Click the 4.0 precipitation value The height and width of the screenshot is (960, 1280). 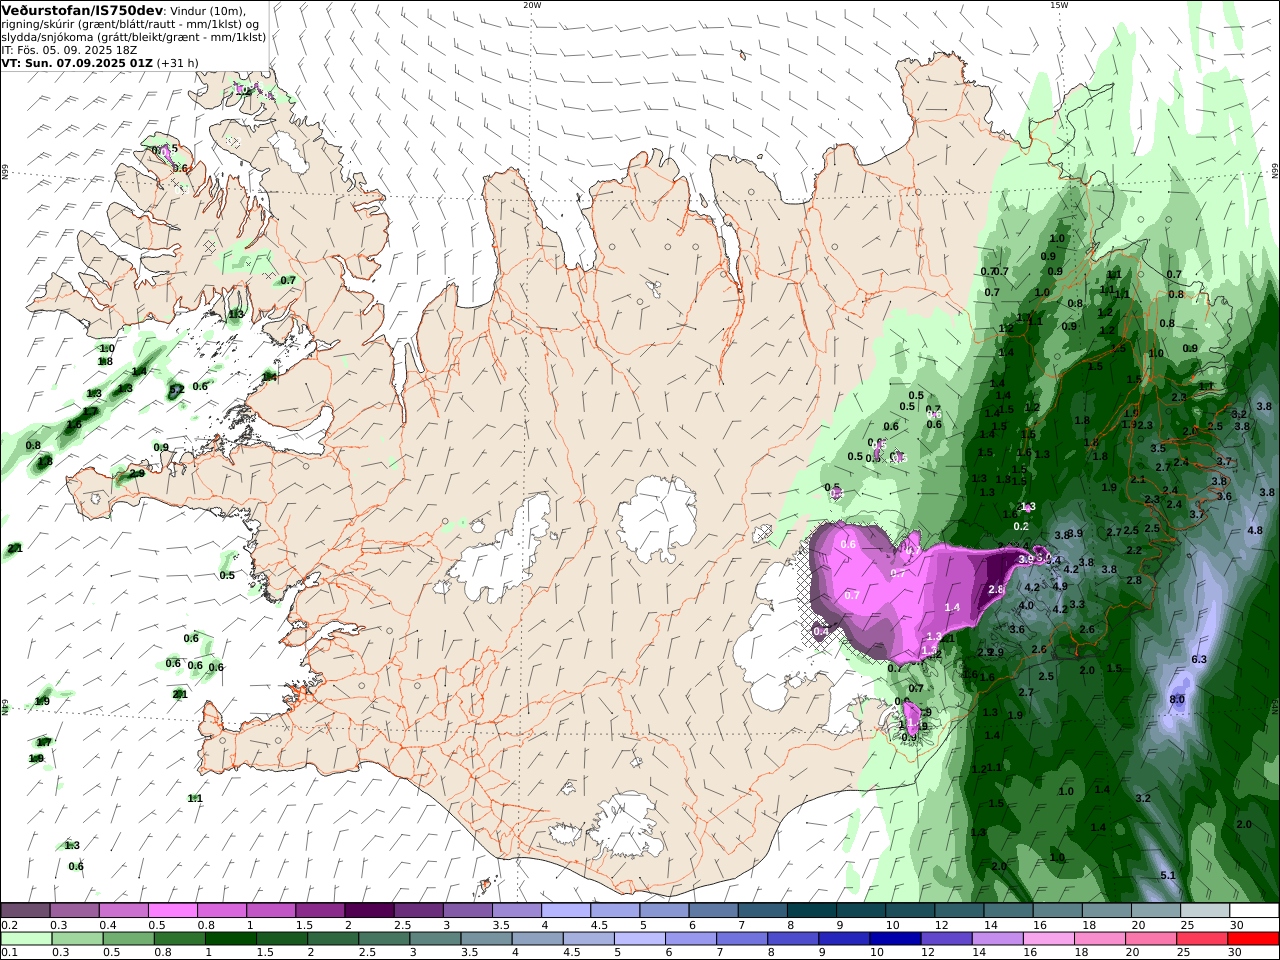(x=1026, y=606)
